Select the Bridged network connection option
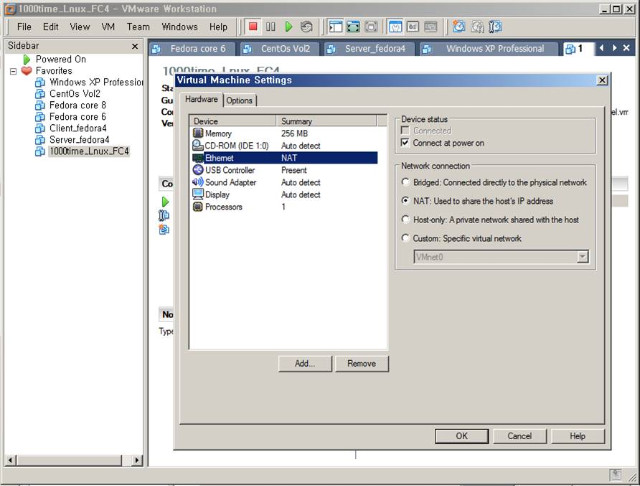This screenshot has width=640, height=486. (x=405, y=182)
